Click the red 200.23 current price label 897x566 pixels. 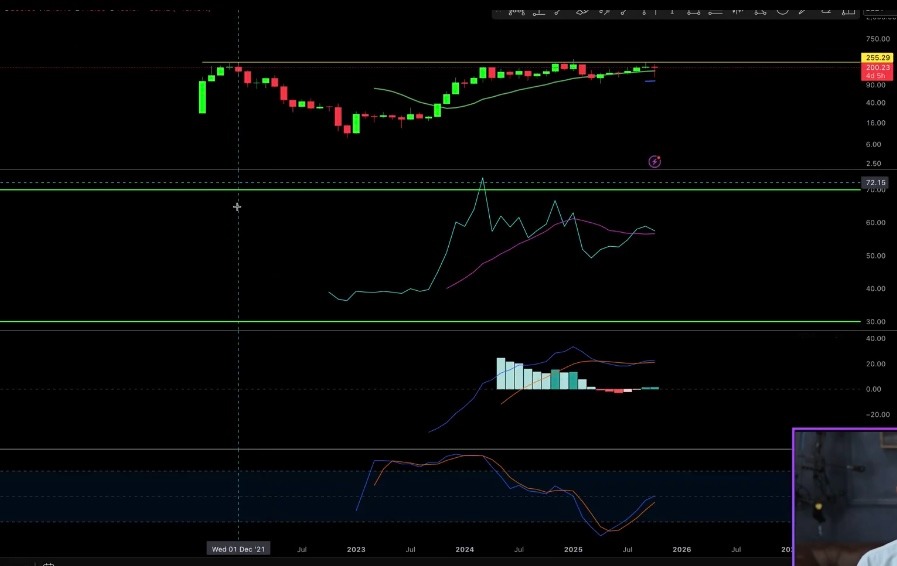tap(876, 67)
